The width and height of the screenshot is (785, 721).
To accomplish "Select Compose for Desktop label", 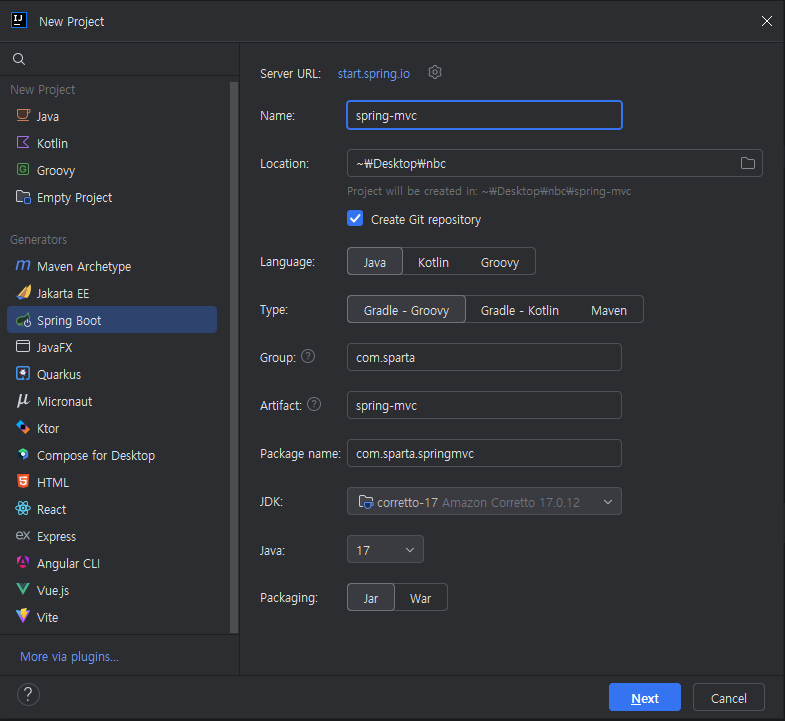I will [x=96, y=455].
